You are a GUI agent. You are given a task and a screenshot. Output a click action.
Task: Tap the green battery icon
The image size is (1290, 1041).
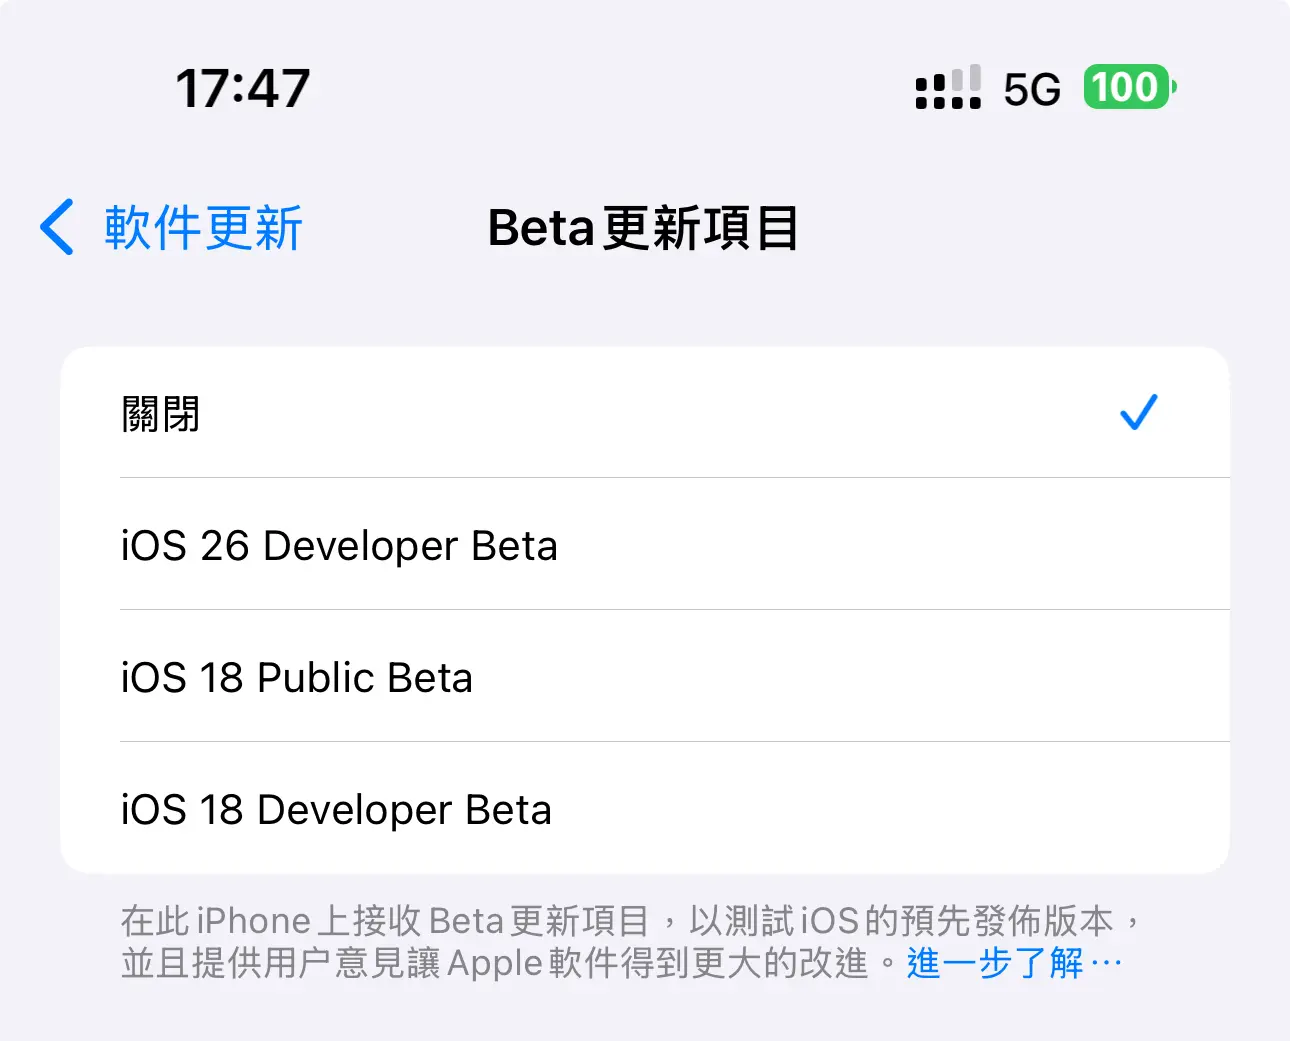(x=1130, y=87)
